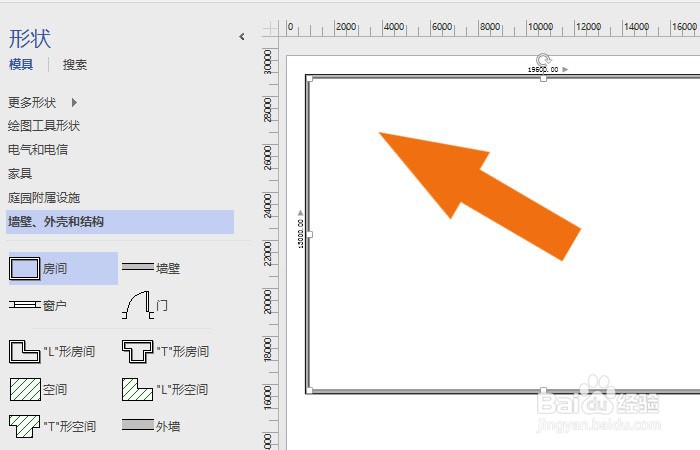Open the 电气和电信 stencil
Image resolution: width=700 pixels, height=450 pixels.
38,150
